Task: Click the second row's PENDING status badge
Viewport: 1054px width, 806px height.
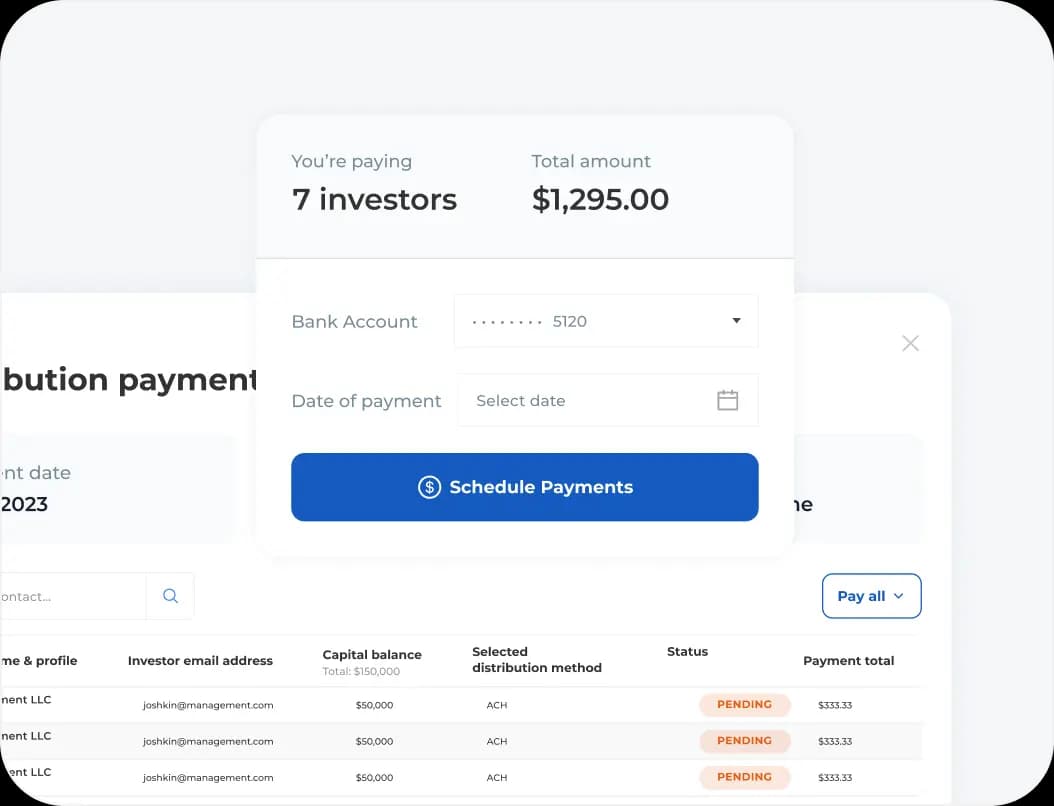Action: coord(744,741)
